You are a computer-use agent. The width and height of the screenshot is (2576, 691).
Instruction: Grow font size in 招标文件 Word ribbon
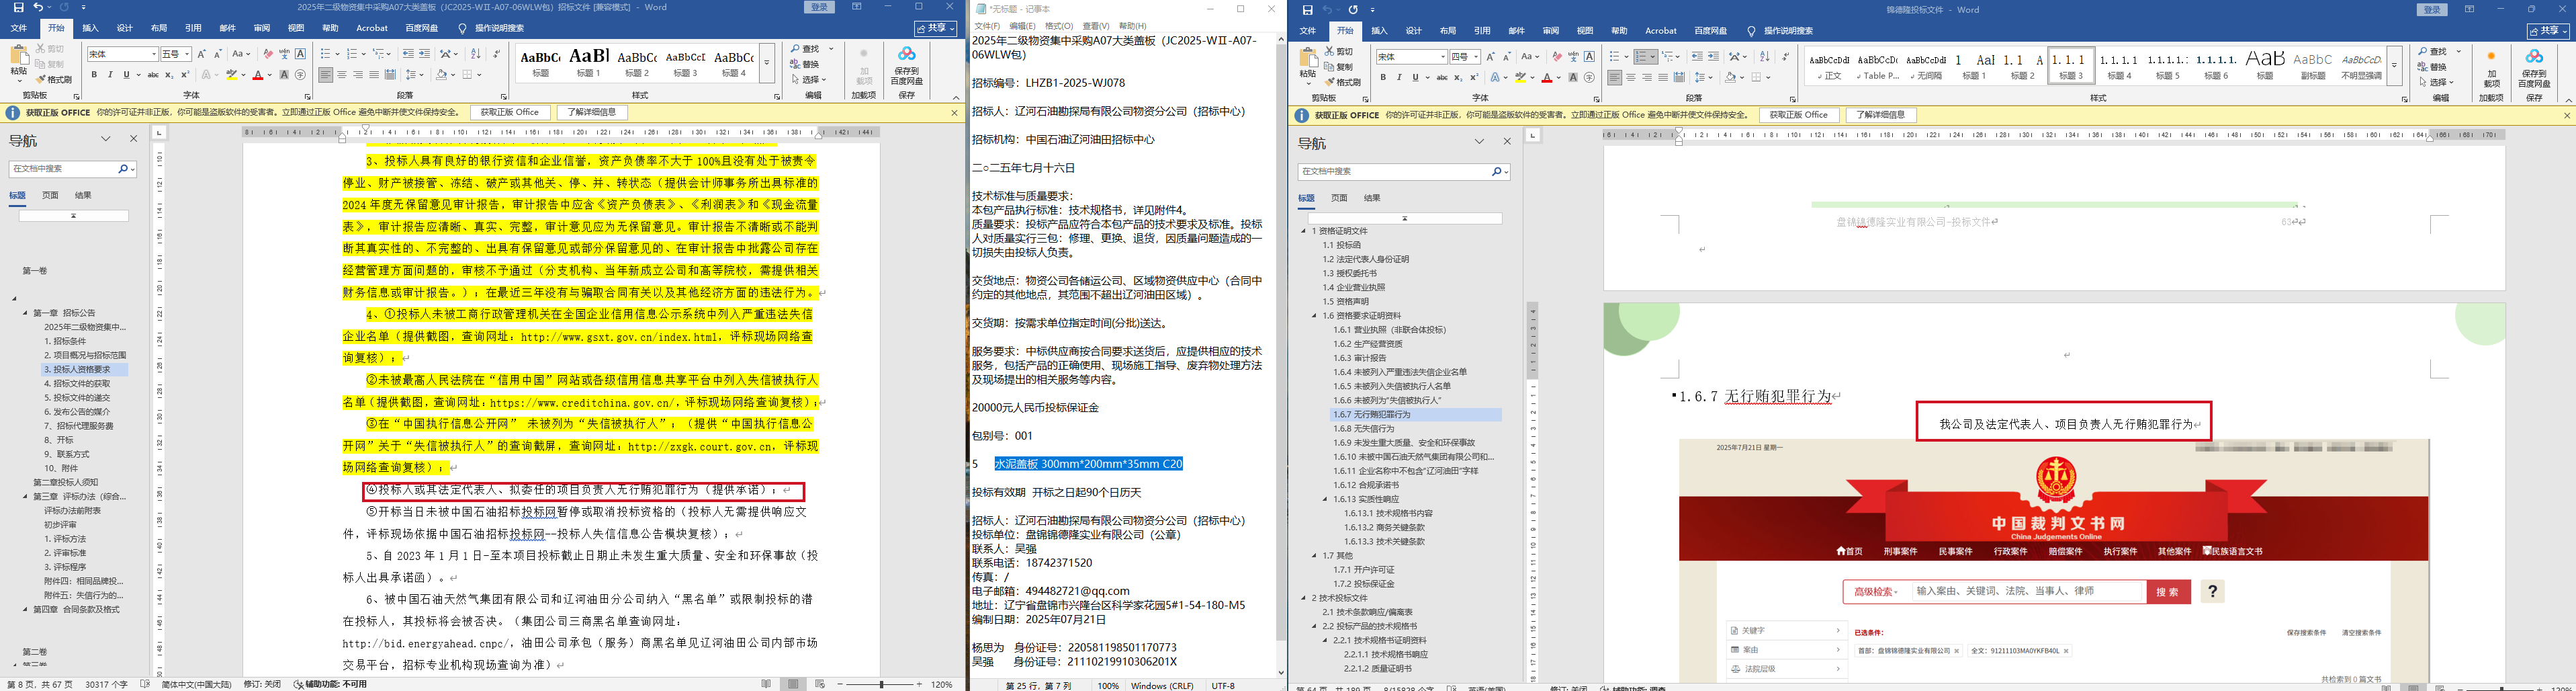click(202, 54)
